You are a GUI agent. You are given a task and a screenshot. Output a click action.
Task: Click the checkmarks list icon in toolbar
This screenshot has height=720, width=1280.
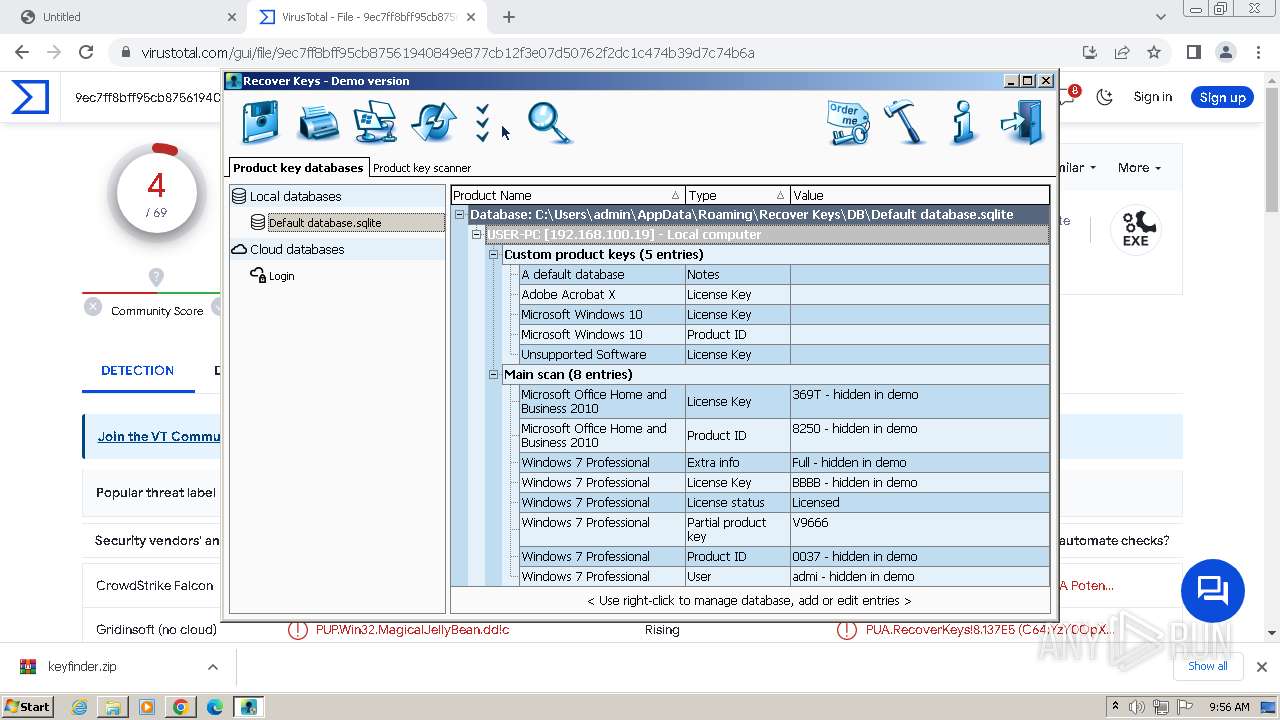pyautogui.click(x=483, y=122)
